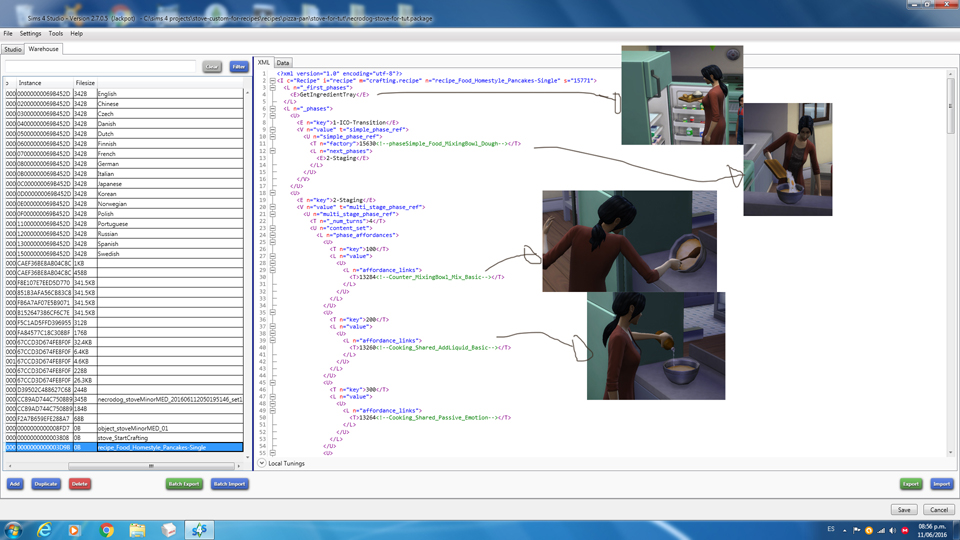Open the Windows Start menu
The image size is (960, 540).
(13, 530)
